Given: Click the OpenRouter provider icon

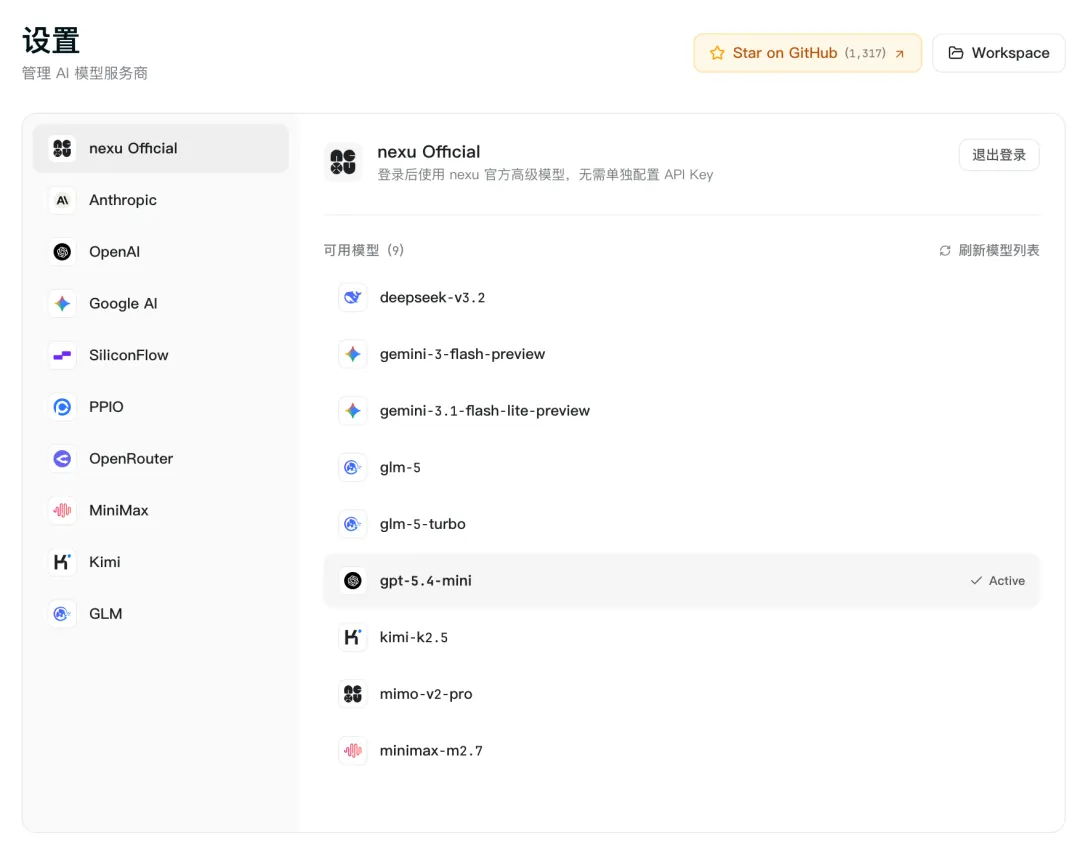Looking at the screenshot, I should coord(62,459).
